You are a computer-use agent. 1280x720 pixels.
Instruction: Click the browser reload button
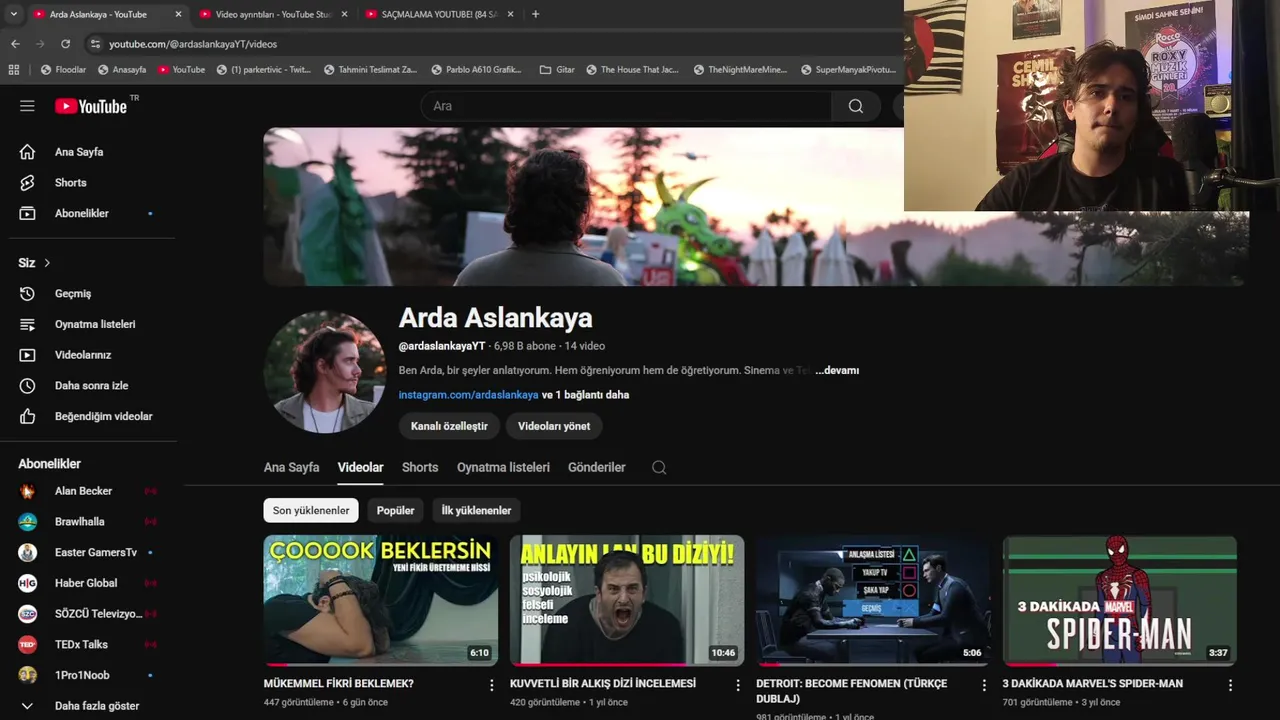(x=65, y=44)
